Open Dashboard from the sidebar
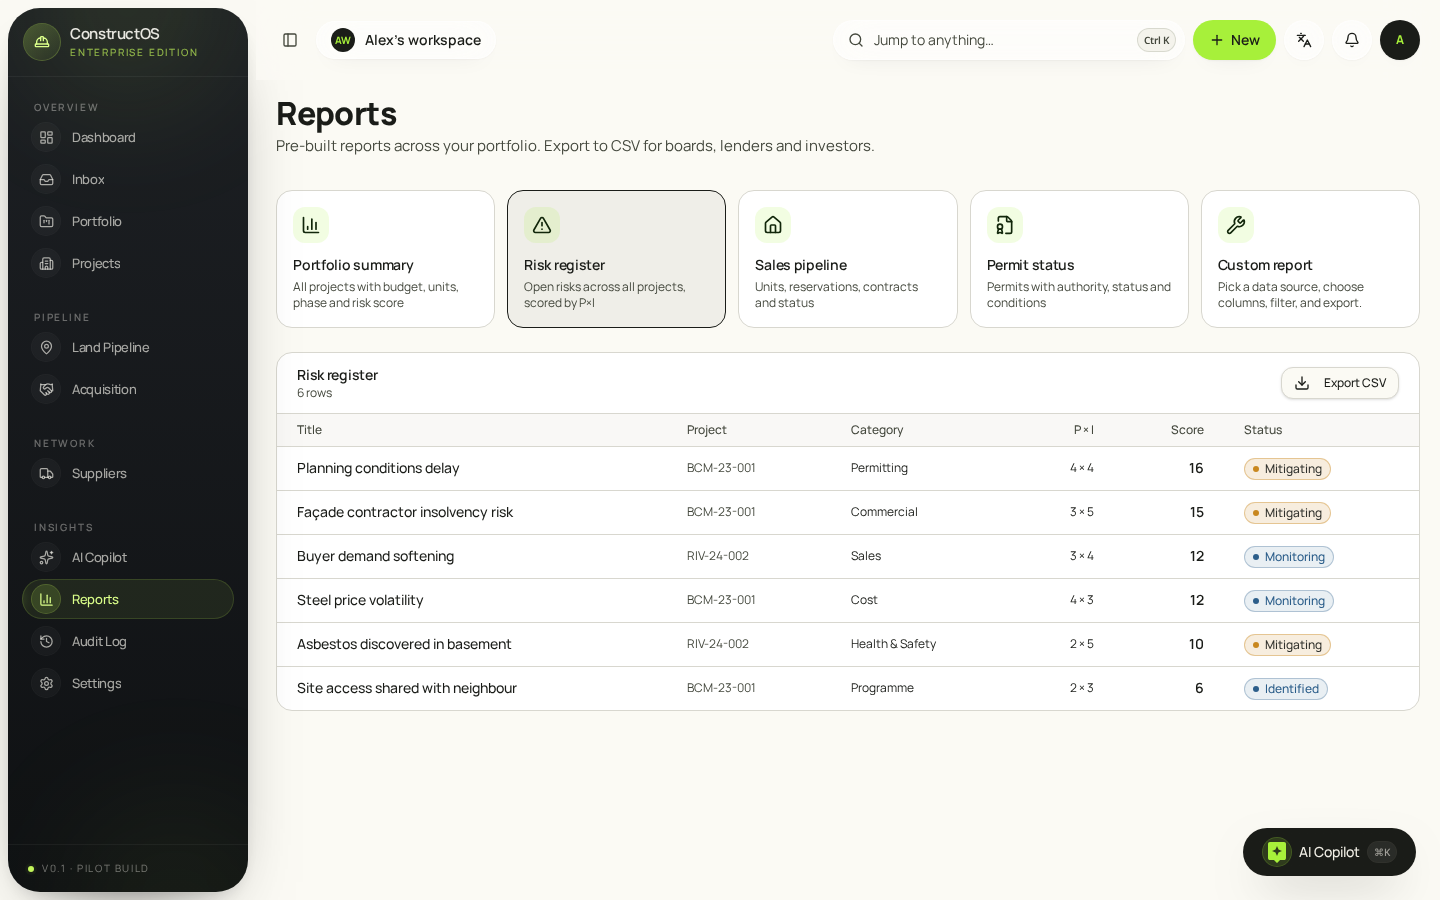Screen dimensions: 1440x900 [128, 137]
